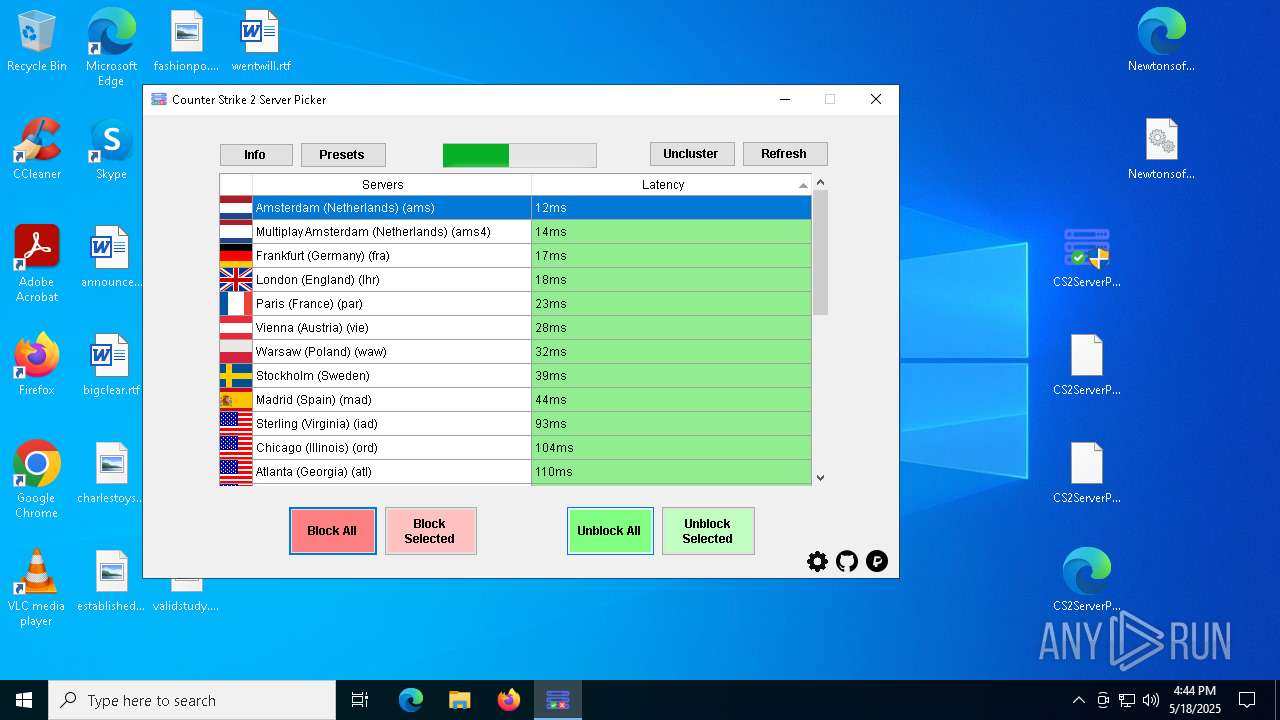Click the Germany flag for Frankfurt
This screenshot has height=720, width=1280.
pos(236,256)
